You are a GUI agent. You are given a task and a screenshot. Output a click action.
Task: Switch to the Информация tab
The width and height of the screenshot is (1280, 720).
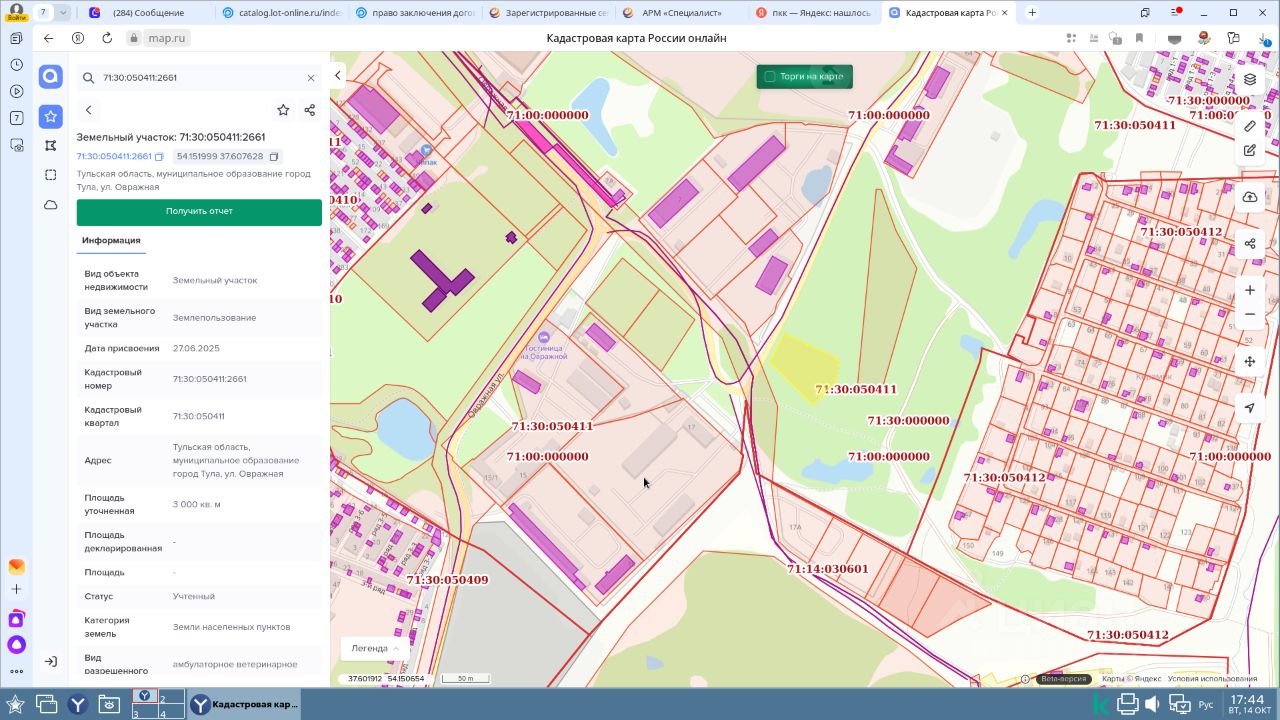pyautogui.click(x=111, y=241)
